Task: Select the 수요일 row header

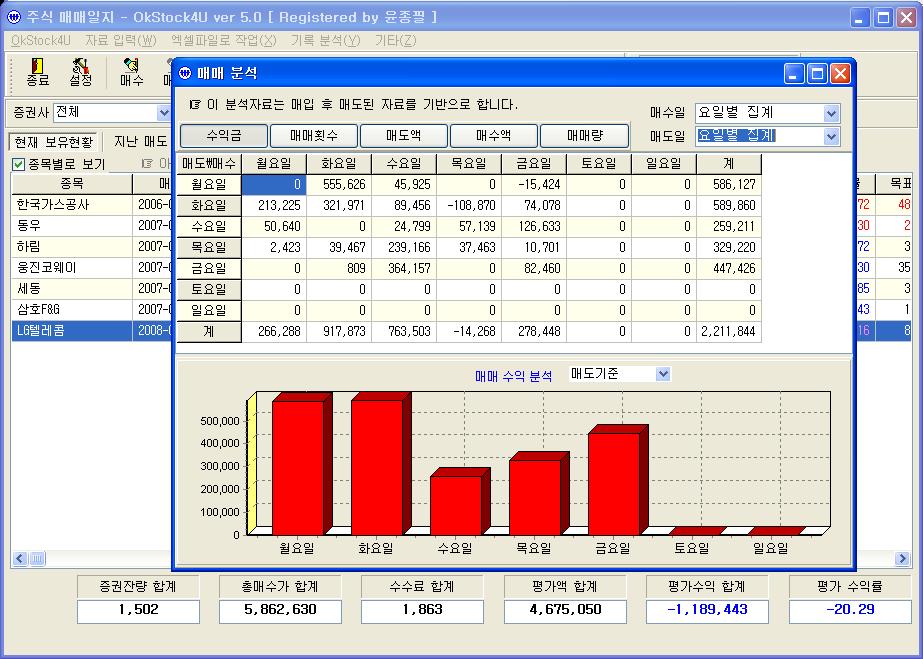Action: tap(209, 227)
